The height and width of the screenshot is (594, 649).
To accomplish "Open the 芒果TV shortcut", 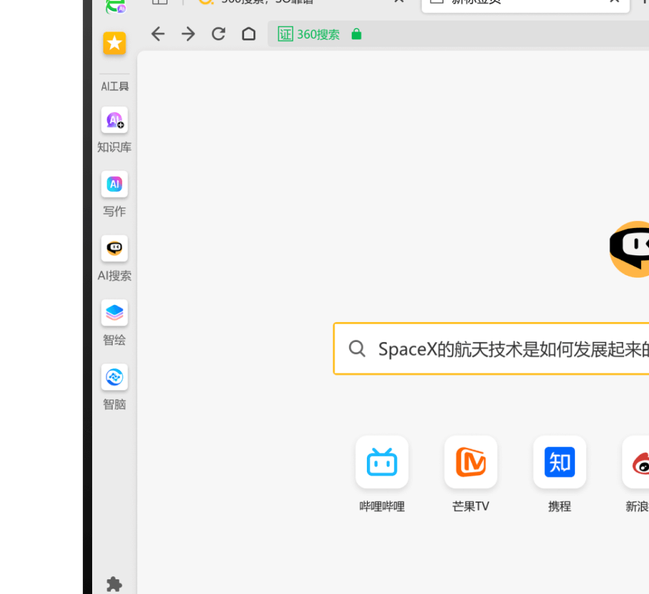I will click(x=471, y=462).
